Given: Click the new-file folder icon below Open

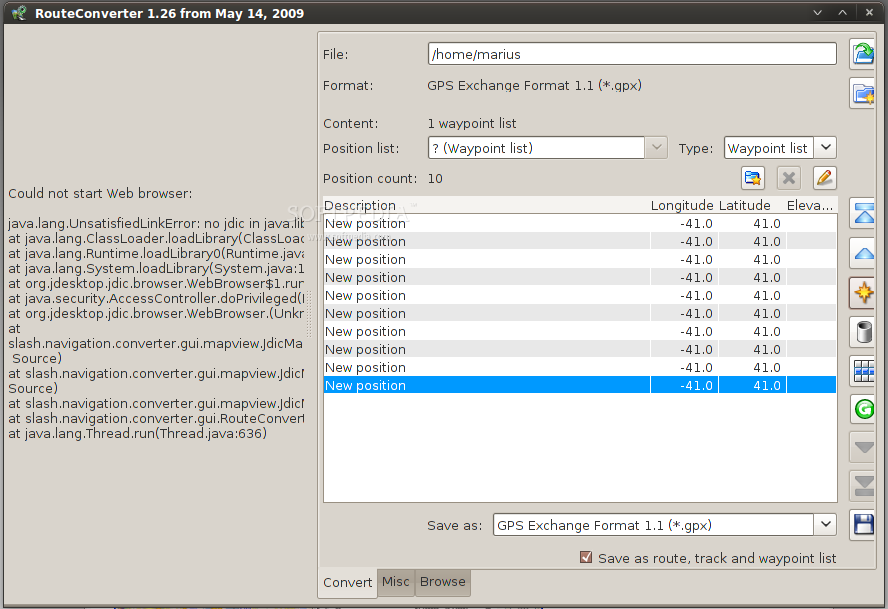Looking at the screenshot, I should pyautogui.click(x=863, y=93).
